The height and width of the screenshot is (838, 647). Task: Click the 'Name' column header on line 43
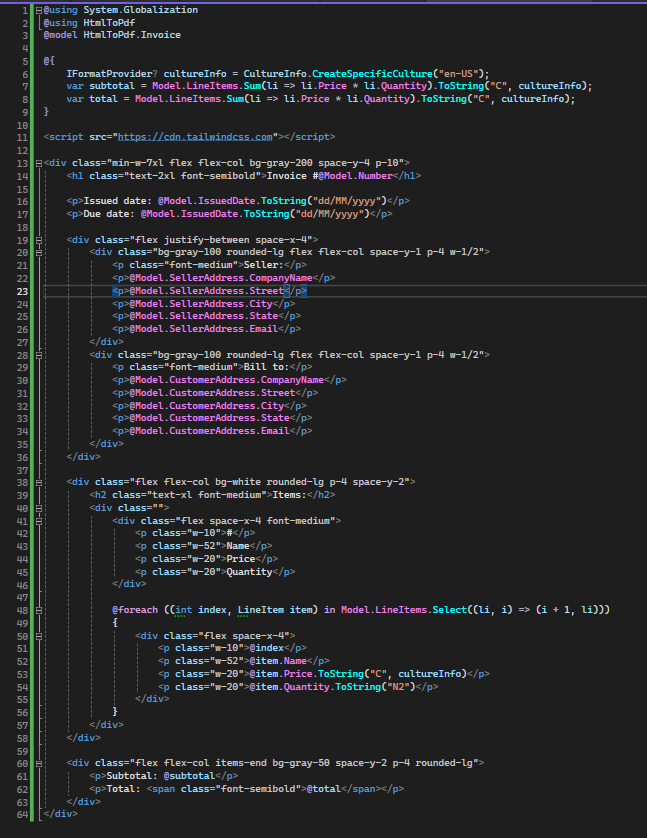tap(238, 546)
